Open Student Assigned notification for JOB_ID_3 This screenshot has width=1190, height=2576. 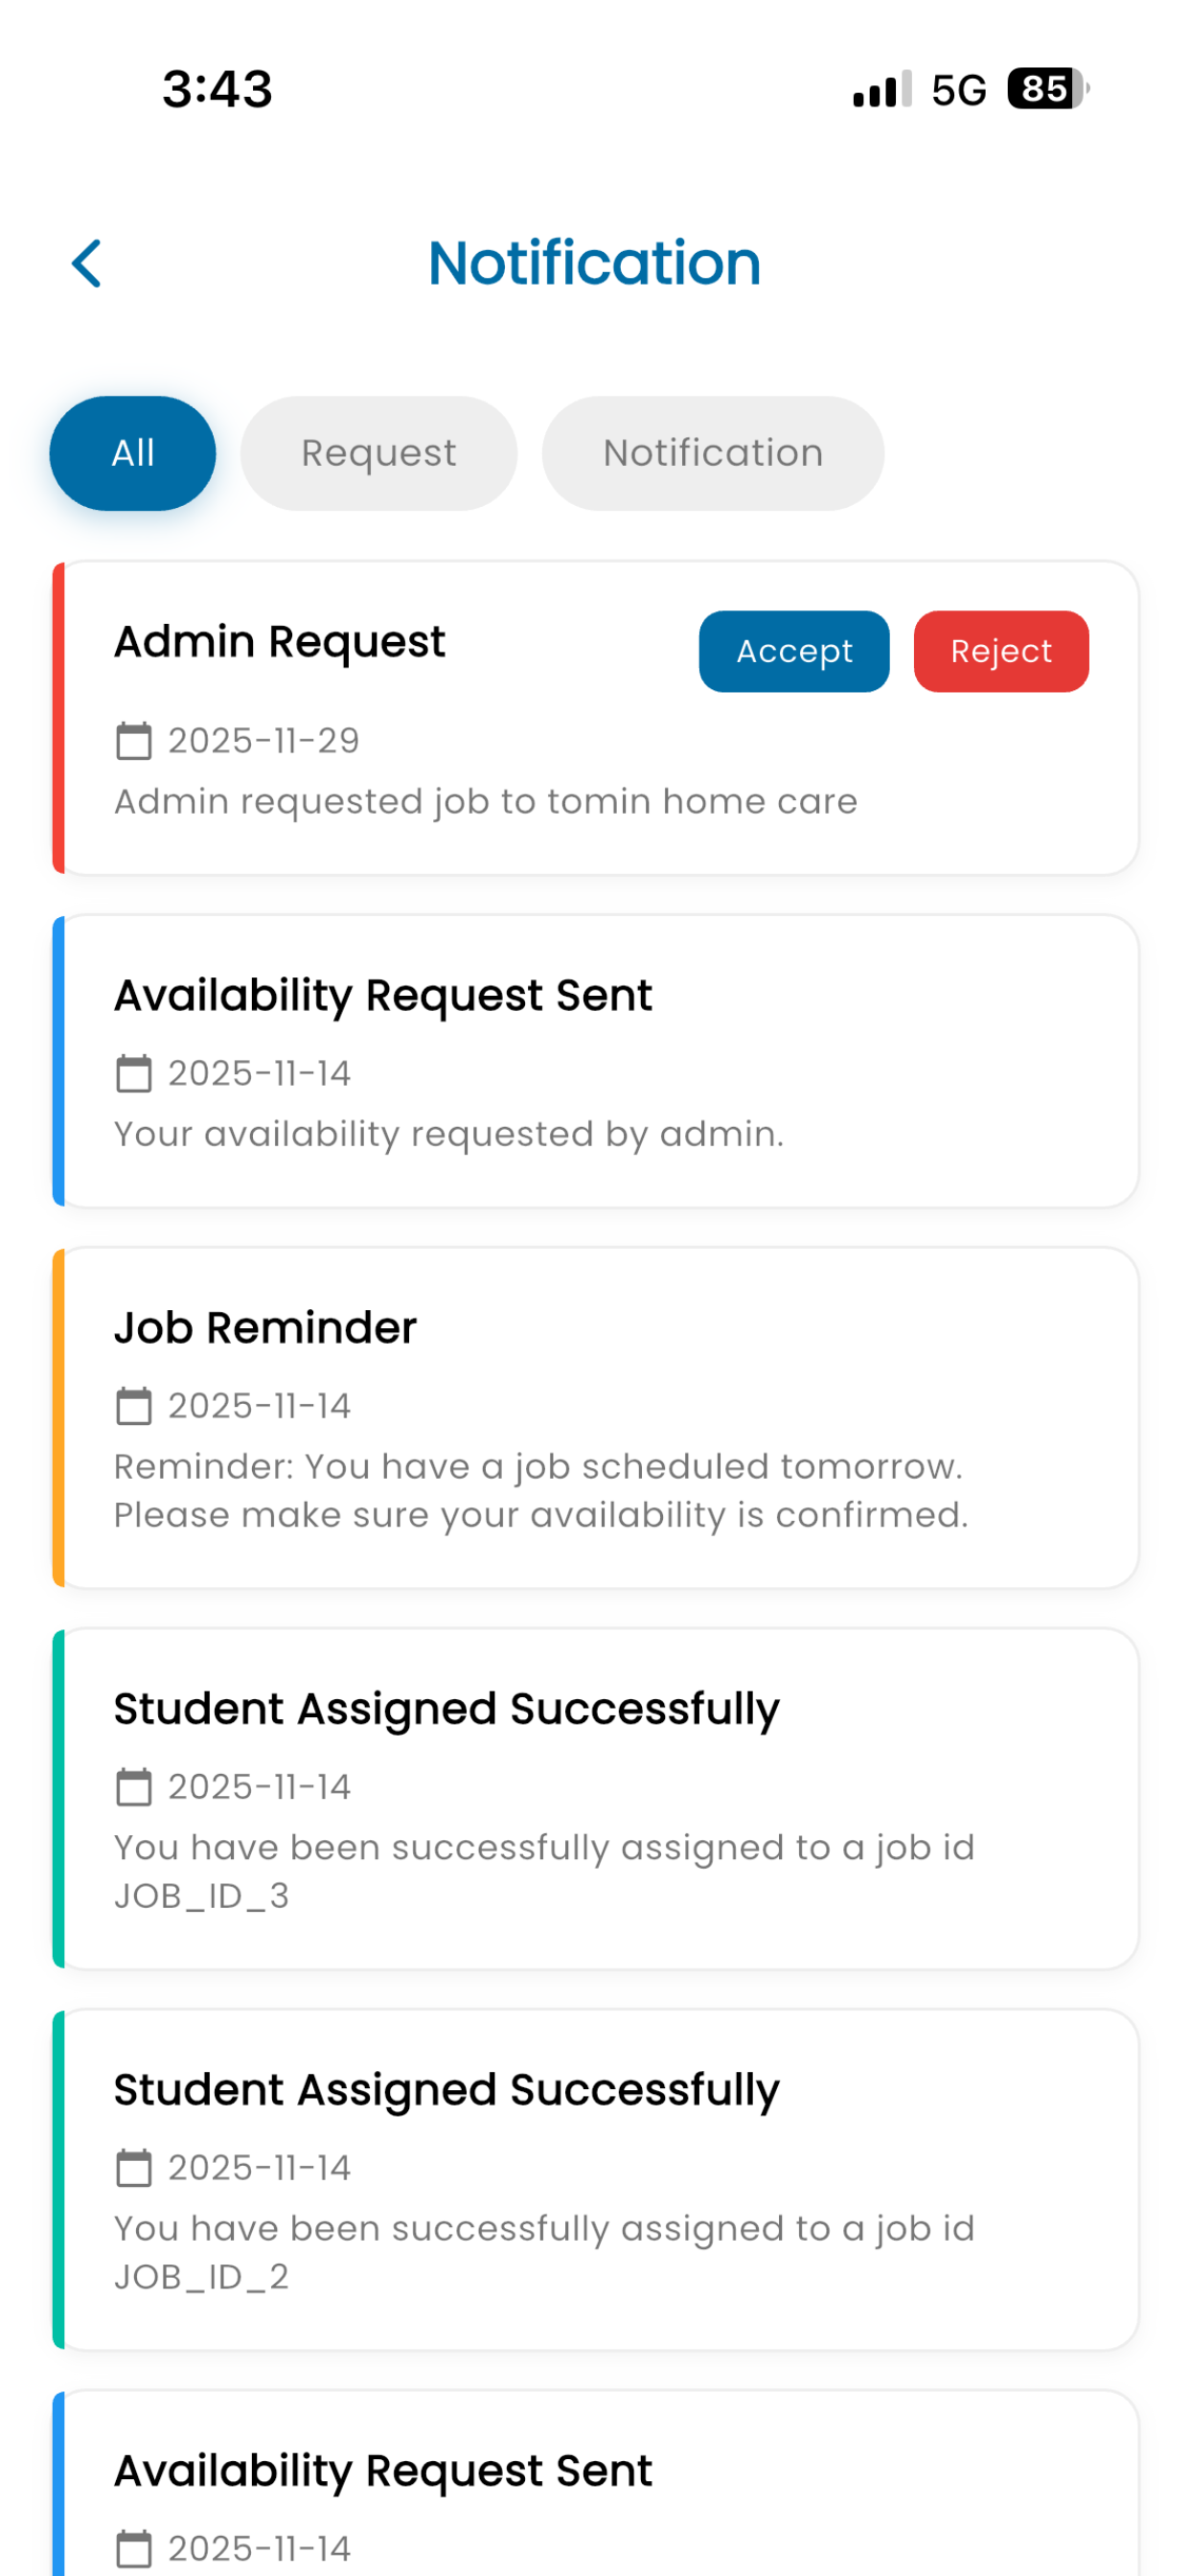[596, 1799]
